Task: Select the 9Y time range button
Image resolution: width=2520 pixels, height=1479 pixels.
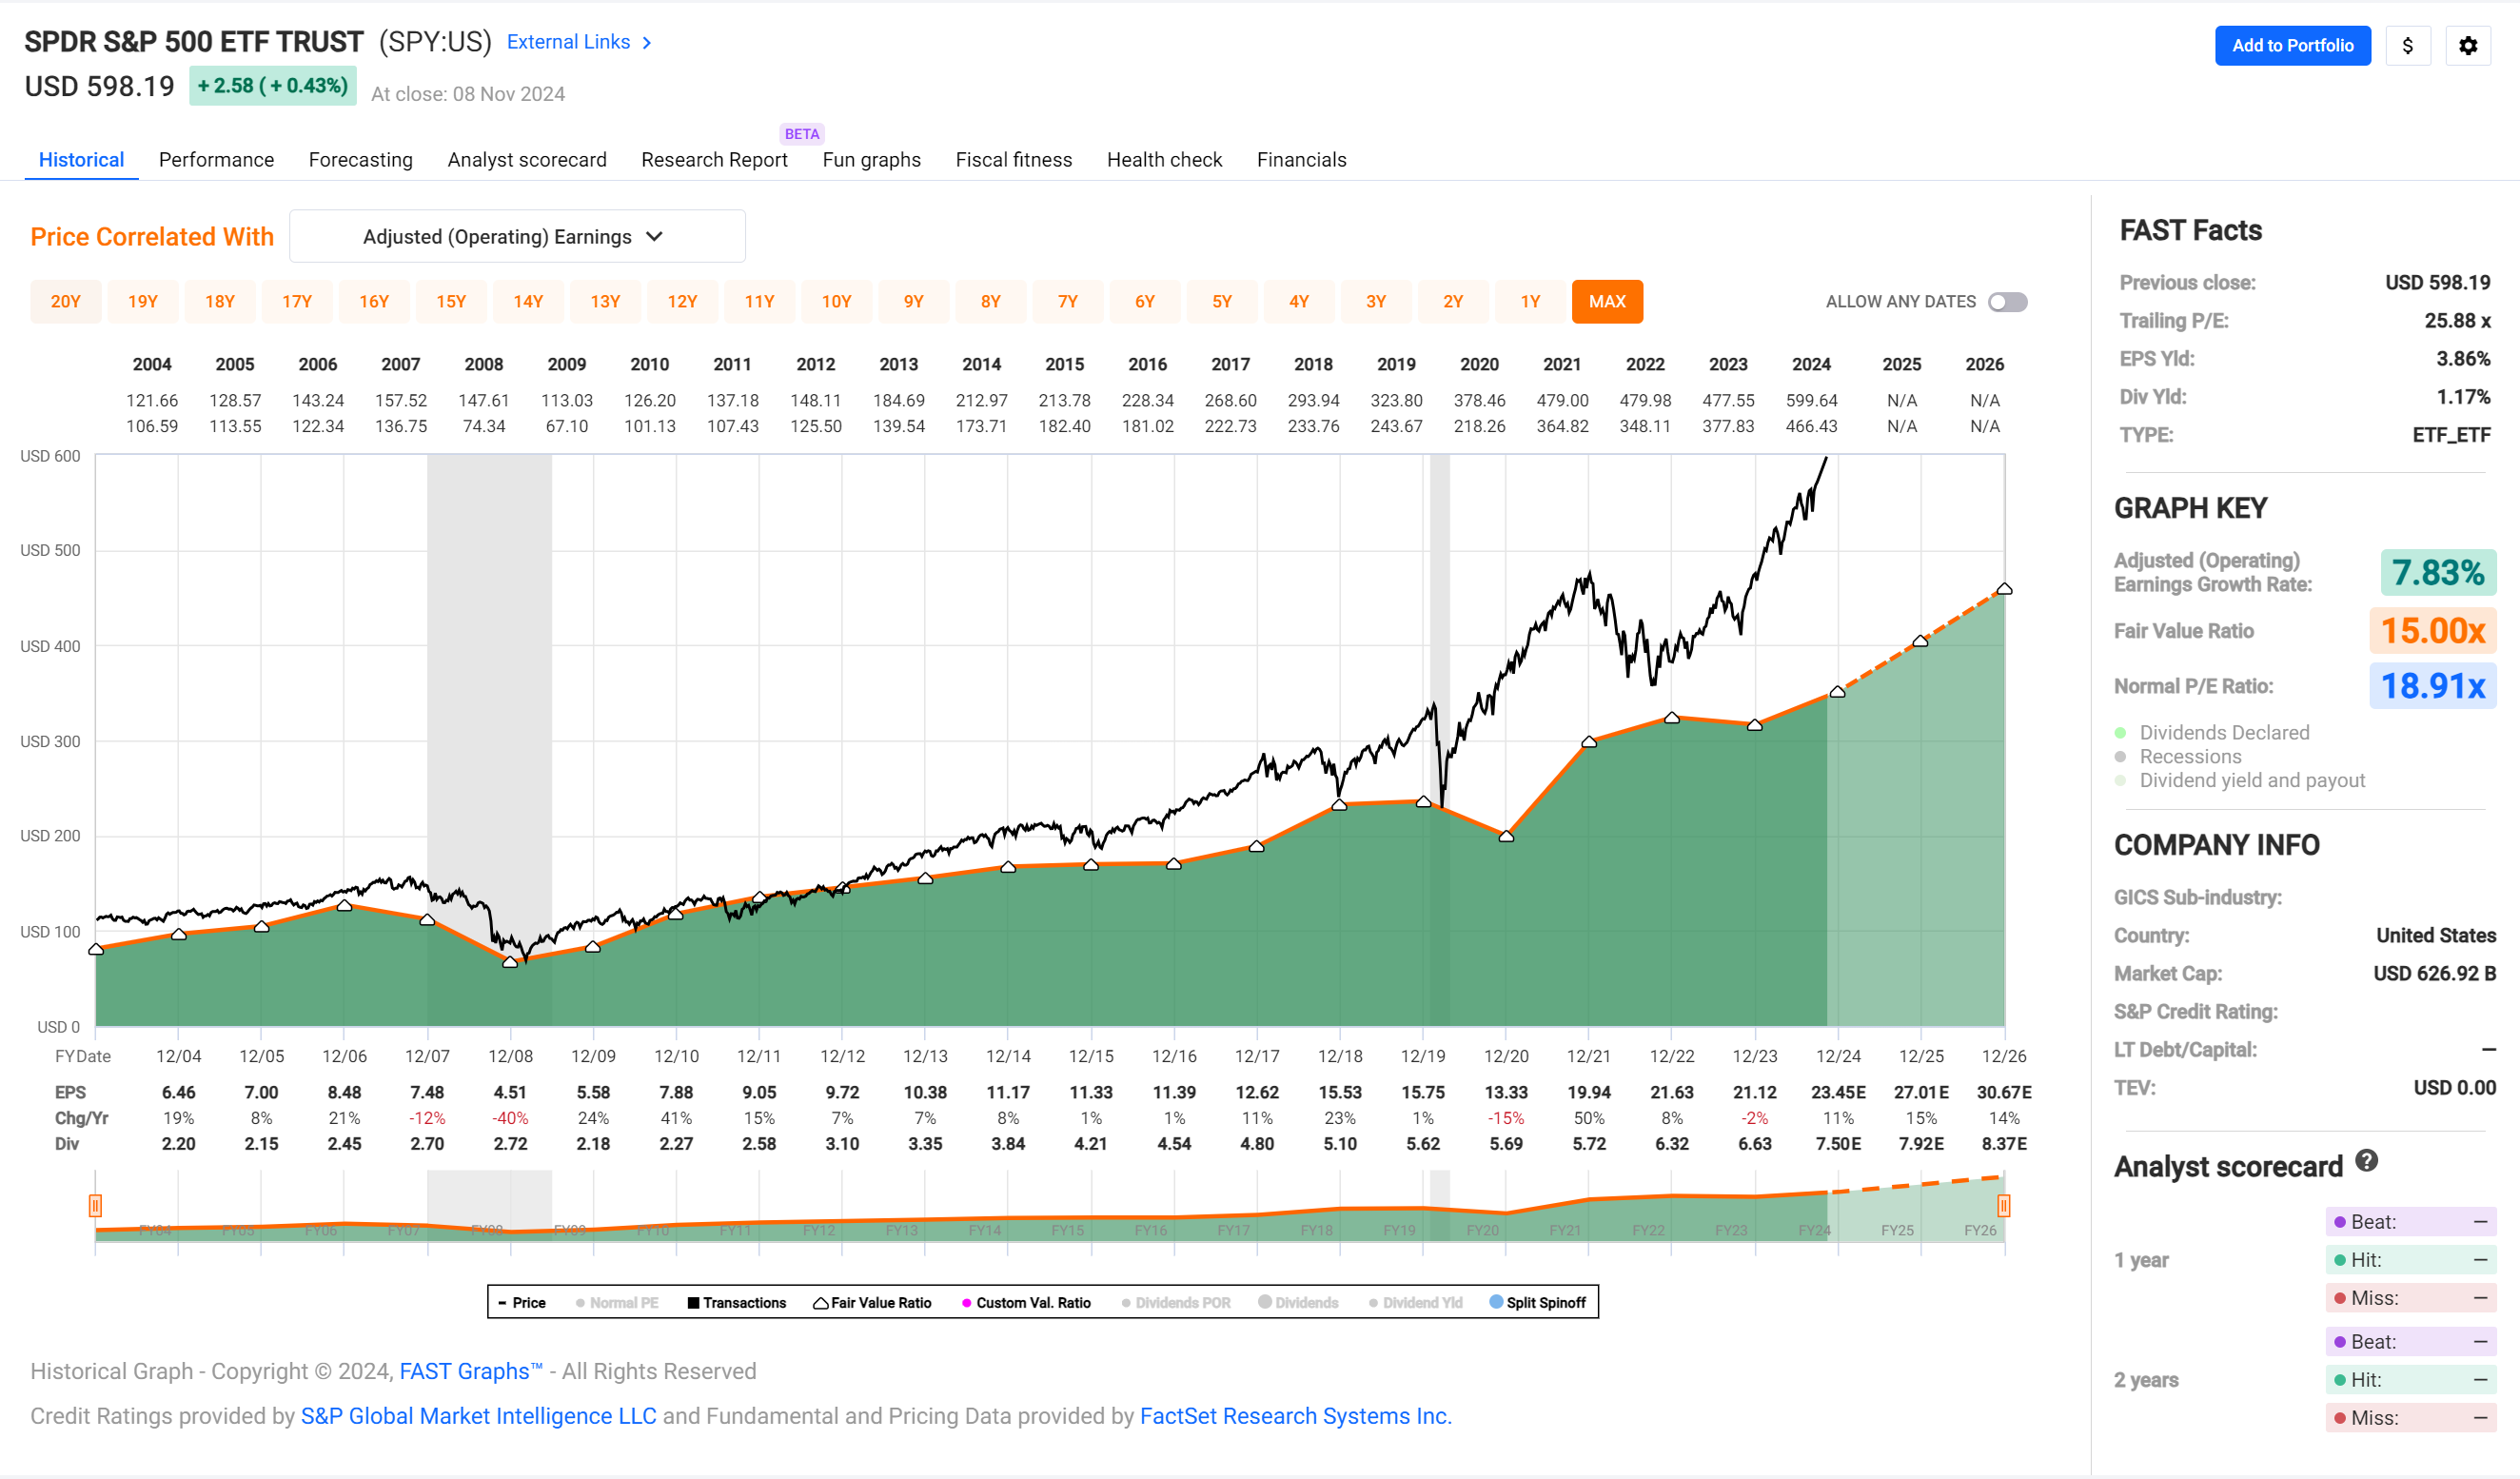Action: tap(913, 302)
